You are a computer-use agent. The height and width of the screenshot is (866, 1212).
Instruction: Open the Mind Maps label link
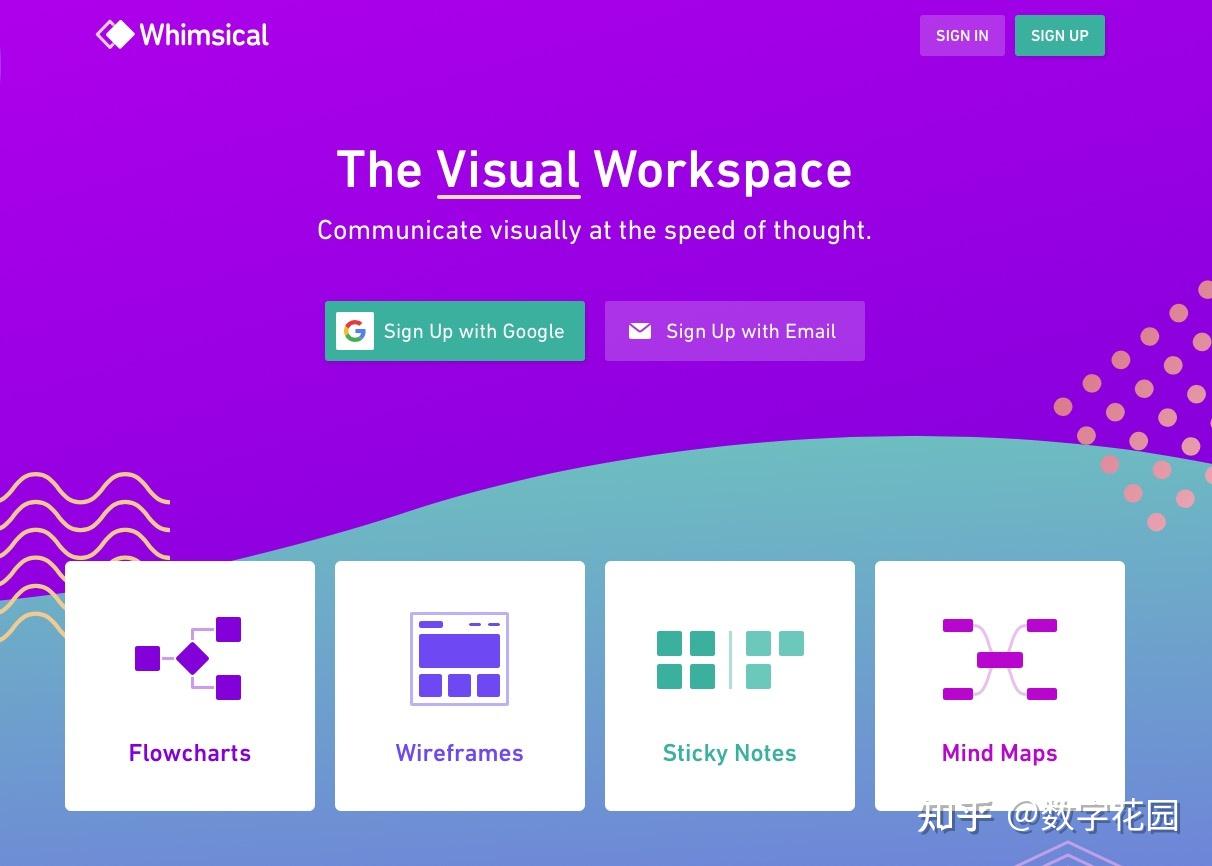tap(1000, 753)
